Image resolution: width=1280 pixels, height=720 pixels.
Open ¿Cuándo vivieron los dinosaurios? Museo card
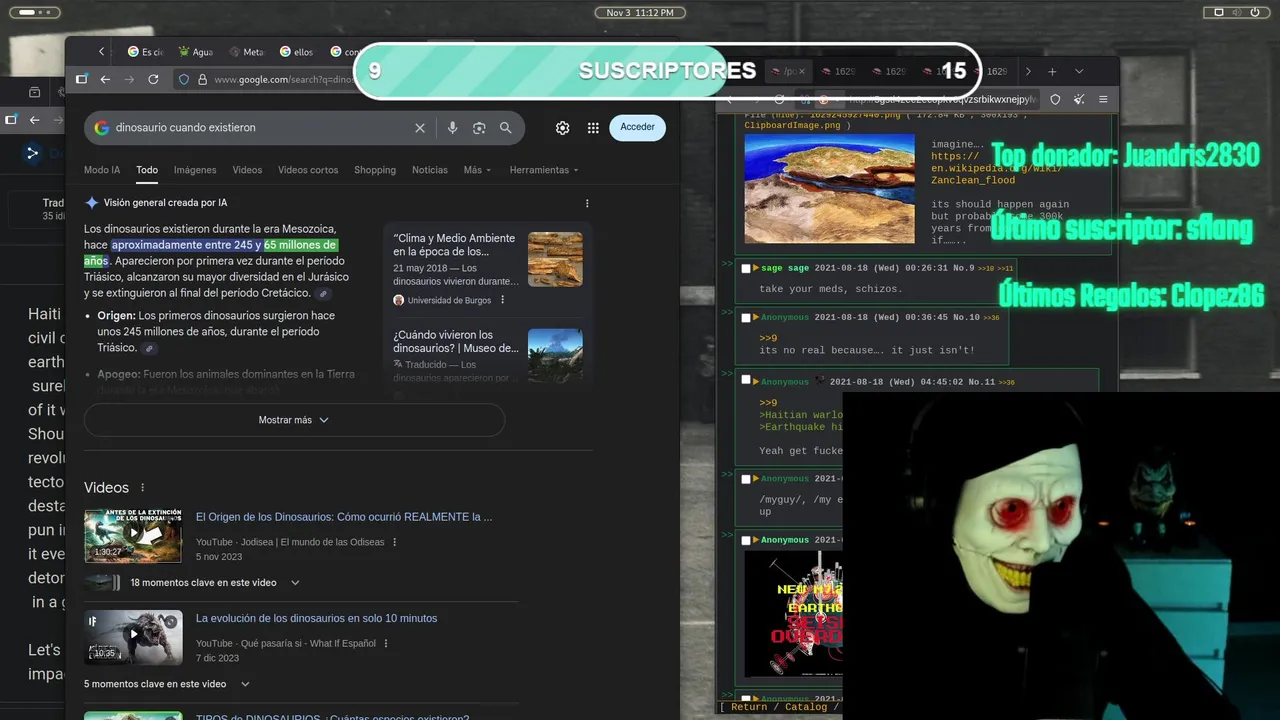point(488,357)
